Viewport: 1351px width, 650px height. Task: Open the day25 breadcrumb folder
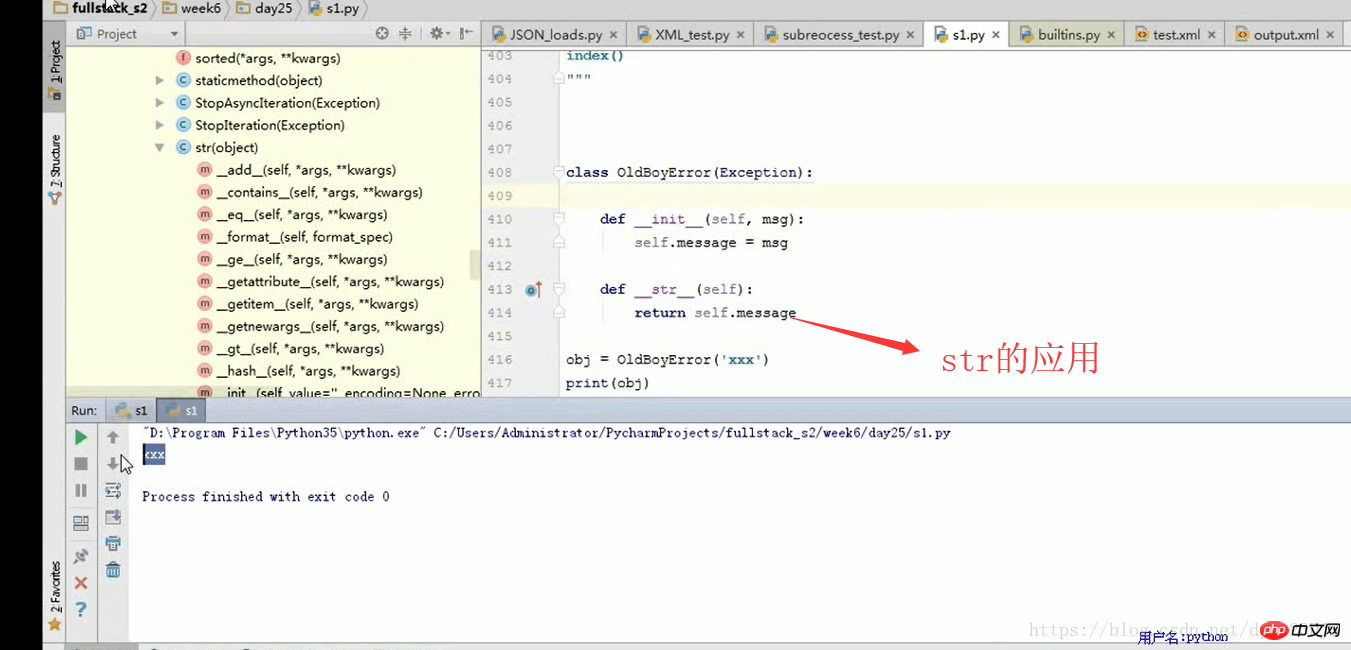(265, 8)
